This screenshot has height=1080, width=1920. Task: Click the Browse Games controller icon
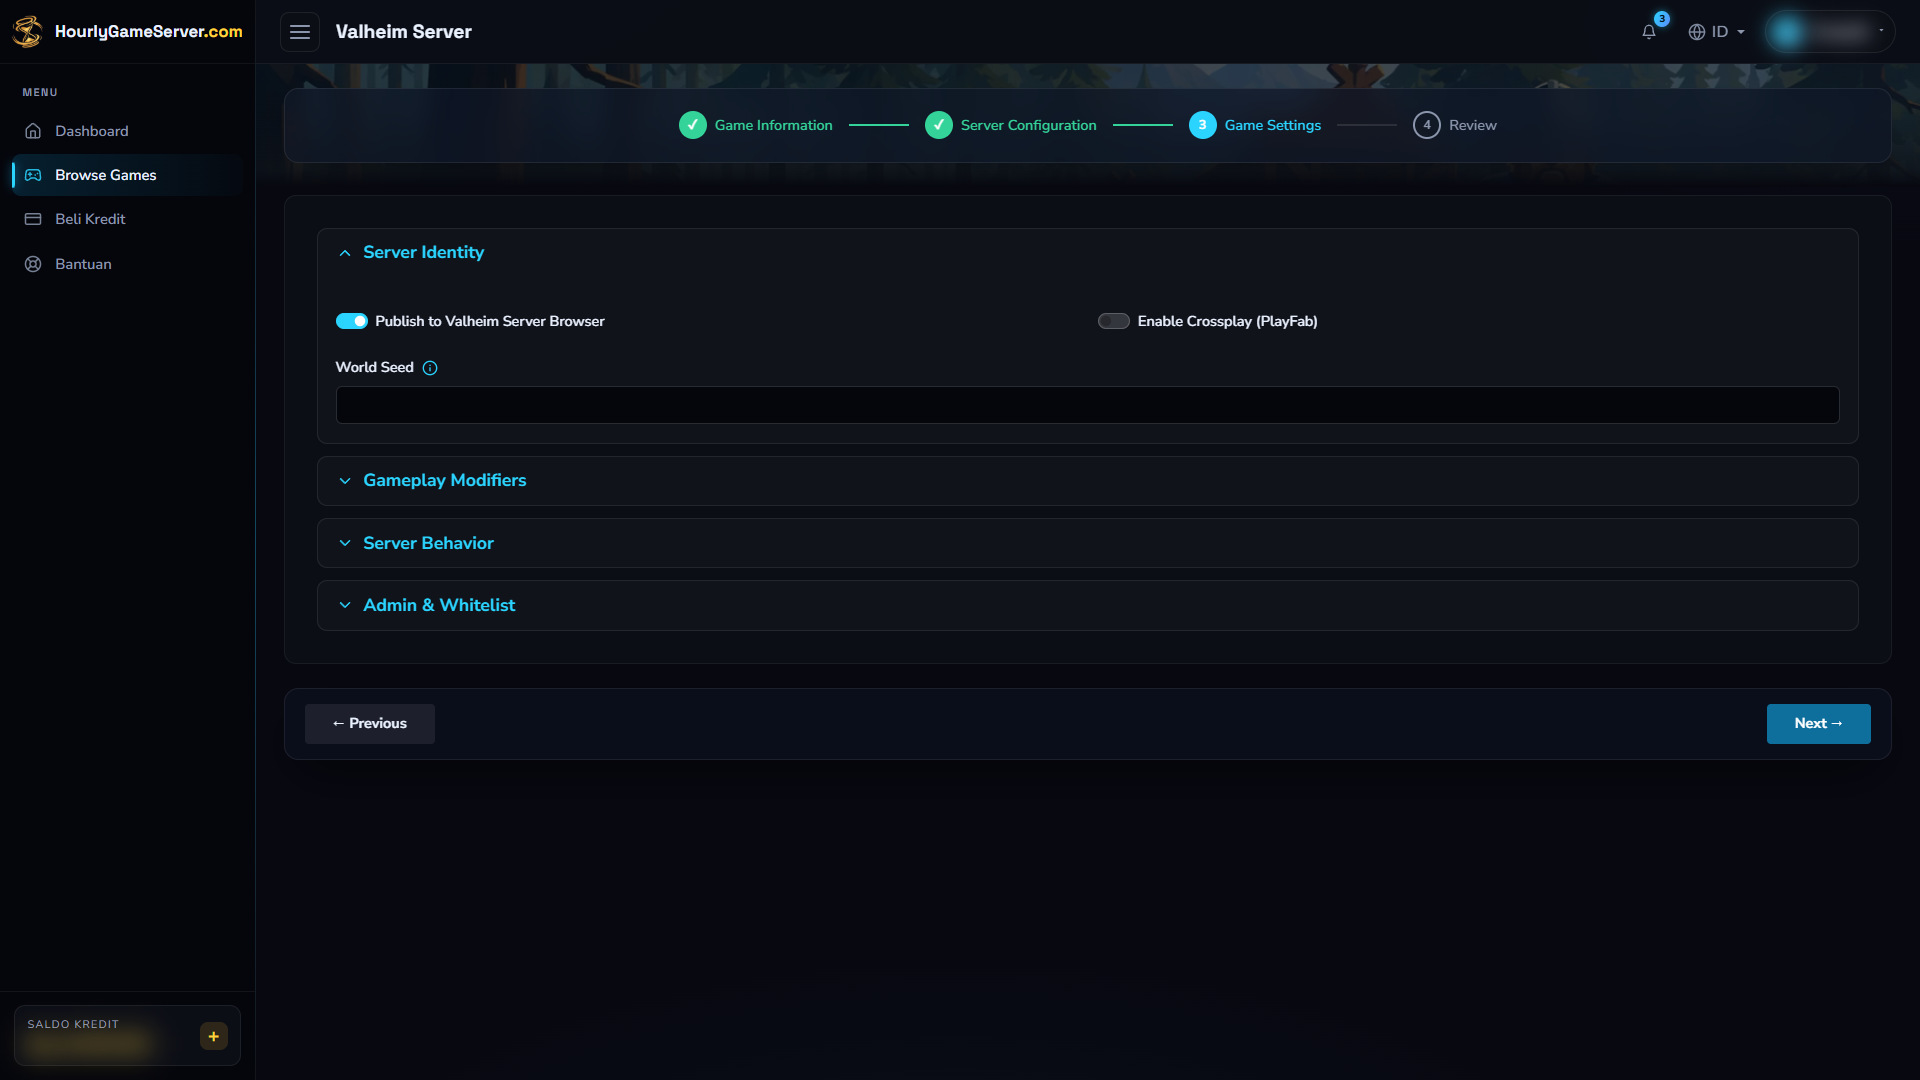(33, 175)
